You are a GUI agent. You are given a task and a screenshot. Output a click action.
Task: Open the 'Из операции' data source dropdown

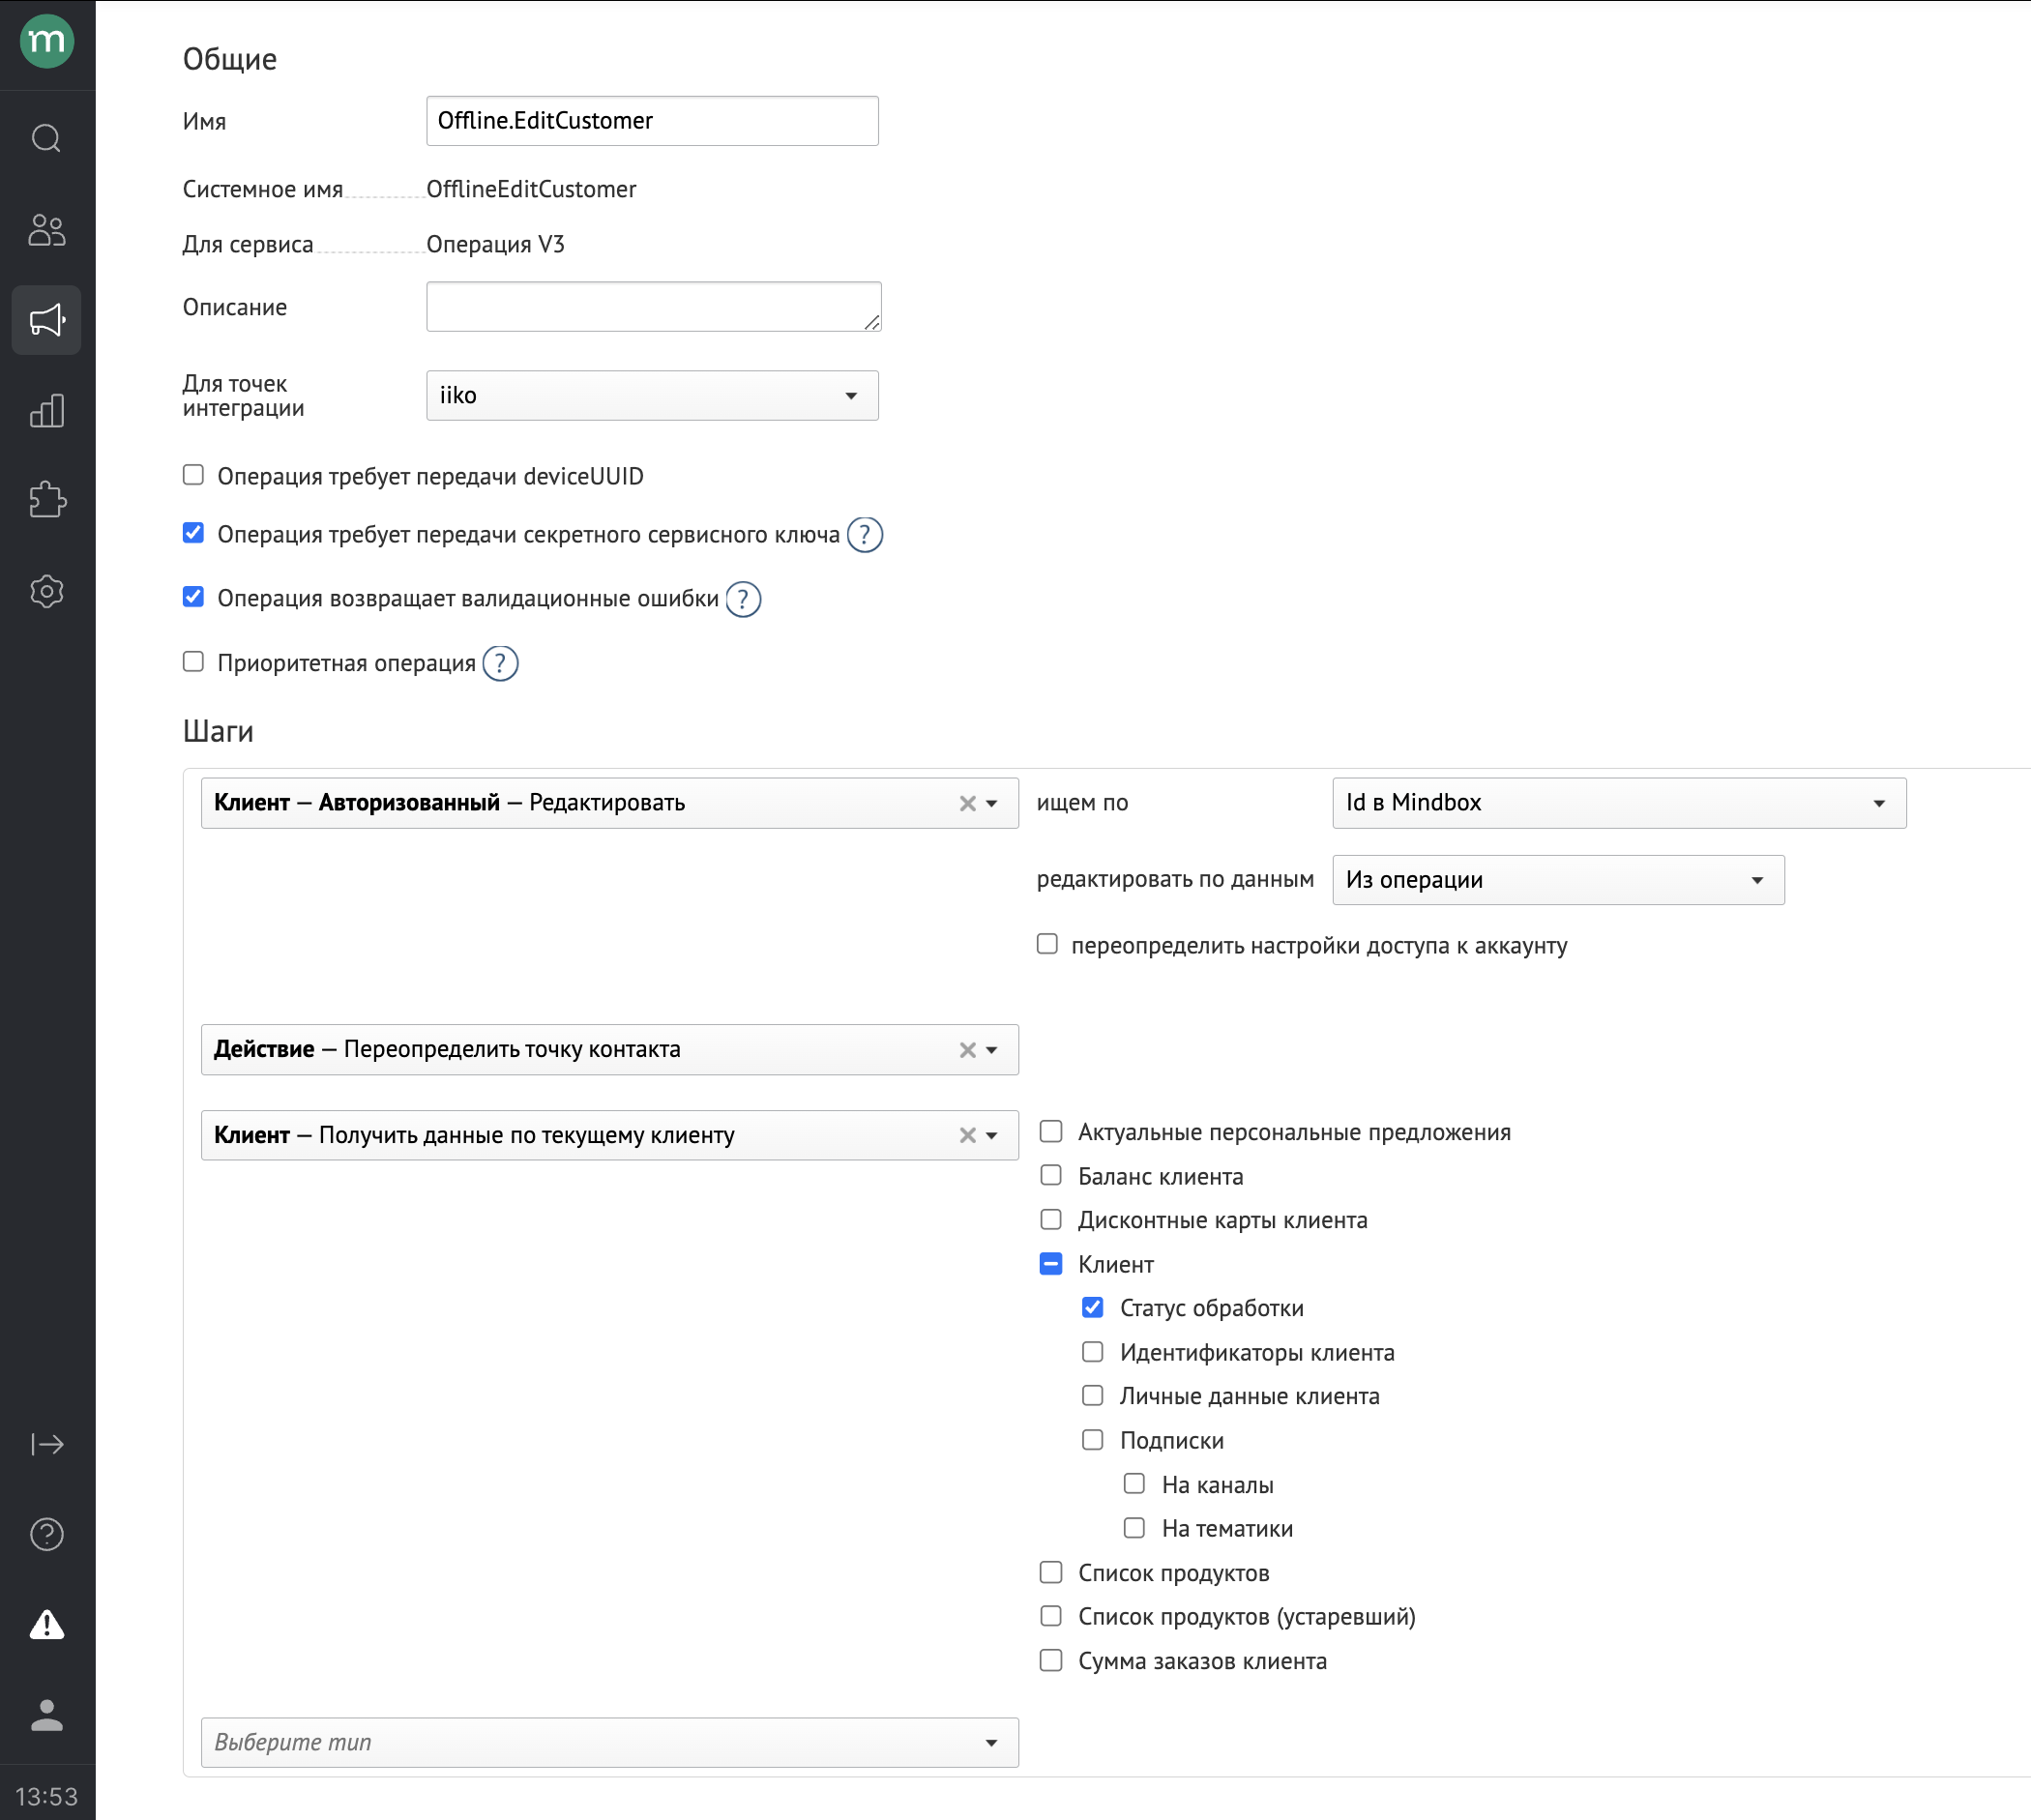tap(1558, 880)
